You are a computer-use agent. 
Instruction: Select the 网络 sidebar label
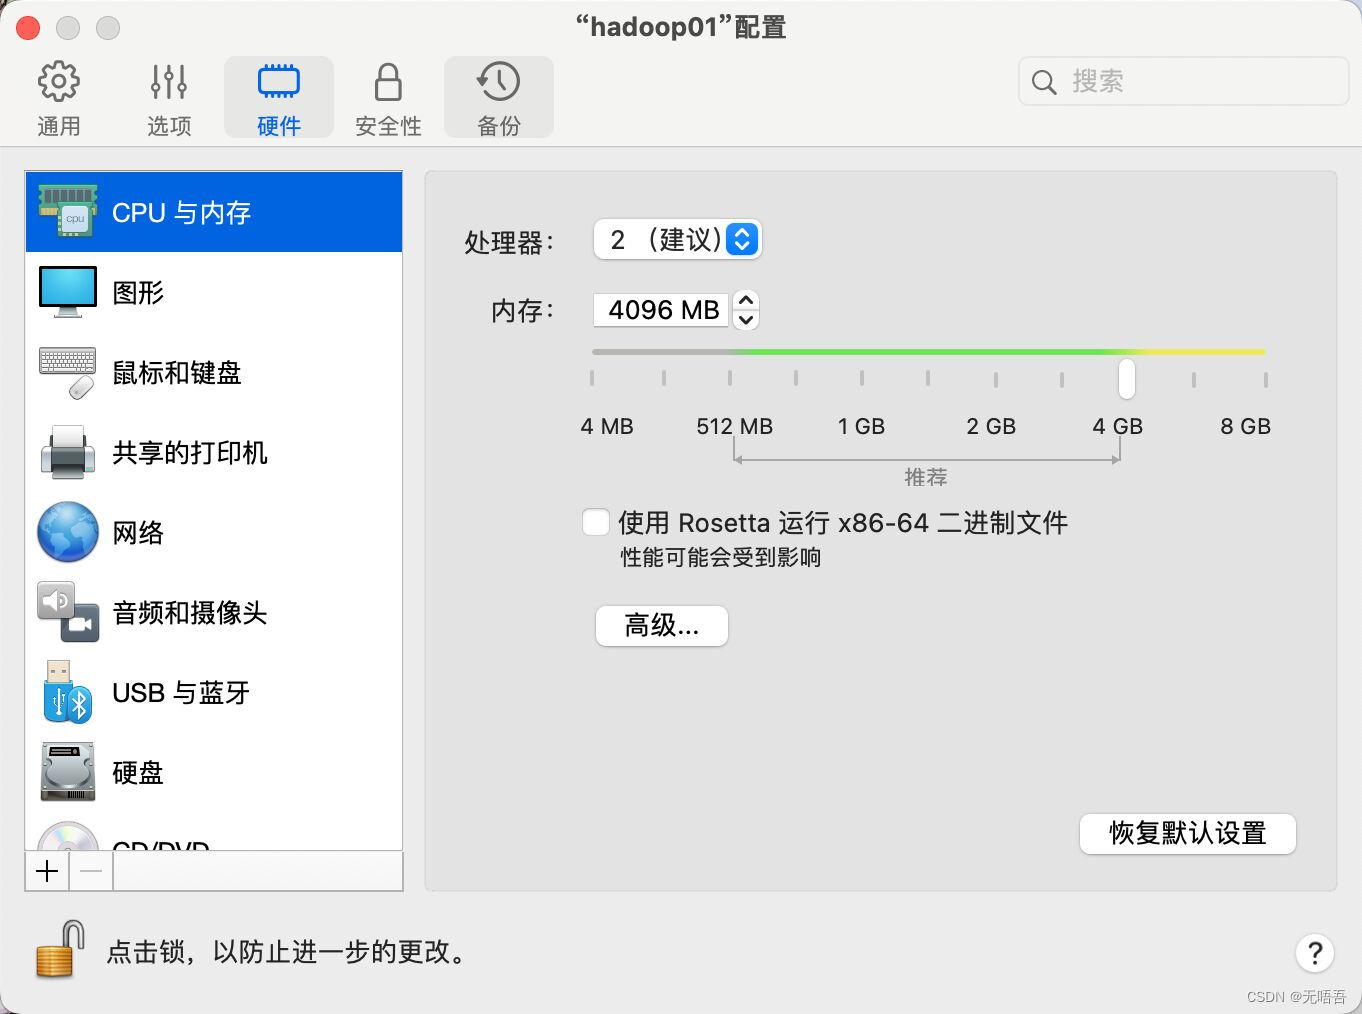click(x=138, y=532)
